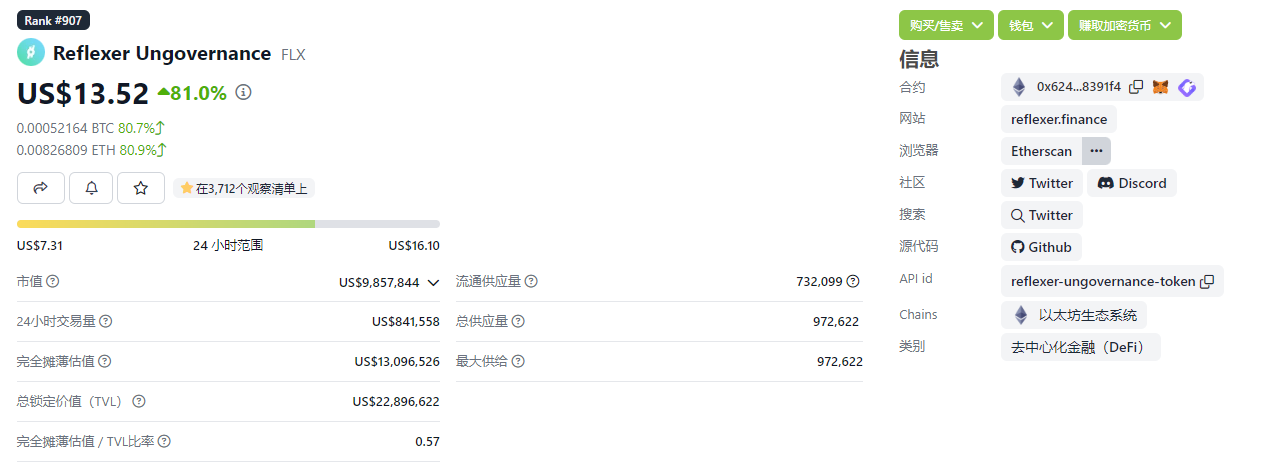Open the 购买/出卖 dropdown
1263x468 pixels.
point(946,25)
